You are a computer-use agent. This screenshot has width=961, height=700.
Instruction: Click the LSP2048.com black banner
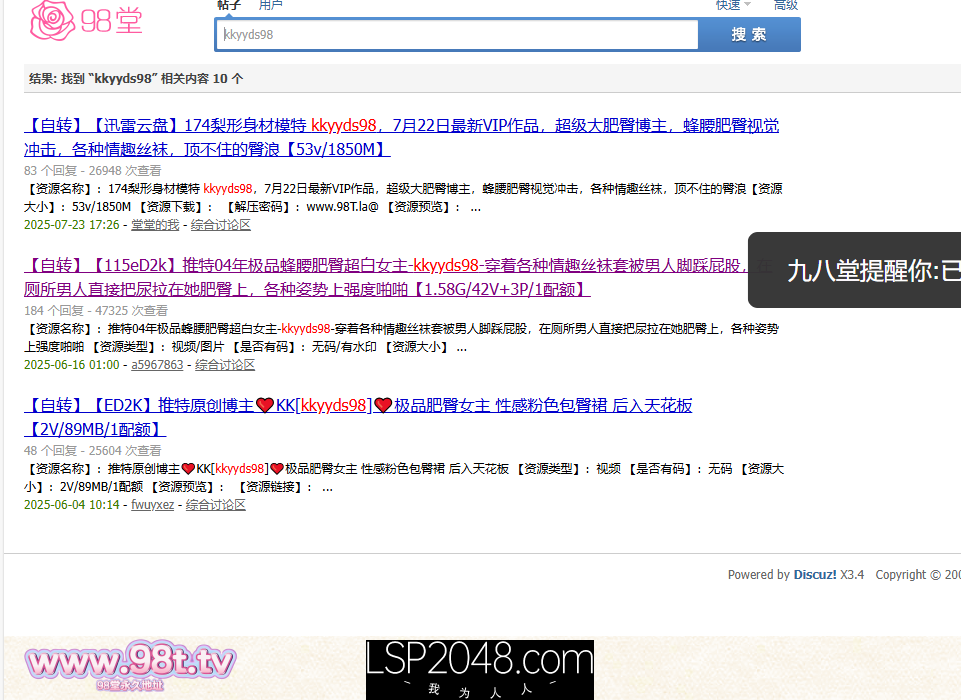pyautogui.click(x=479, y=670)
